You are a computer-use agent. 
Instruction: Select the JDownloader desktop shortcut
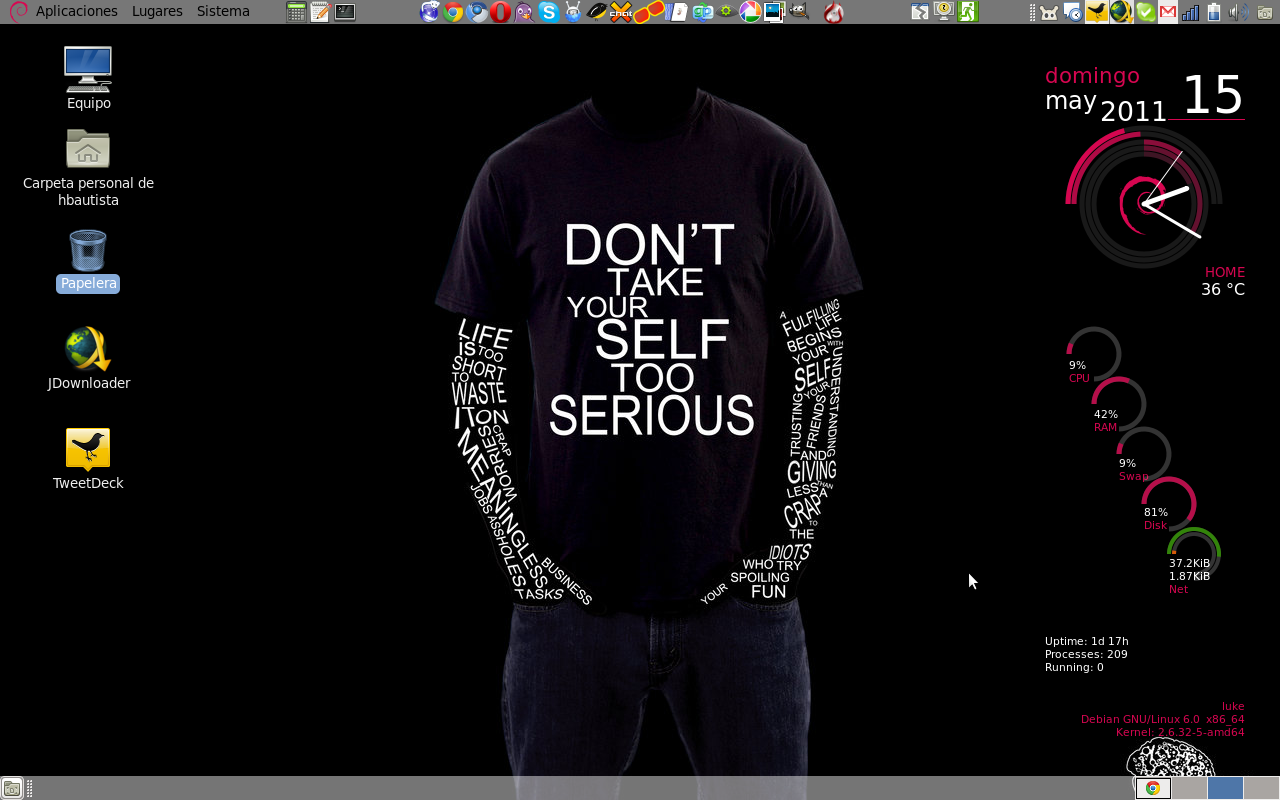point(88,358)
